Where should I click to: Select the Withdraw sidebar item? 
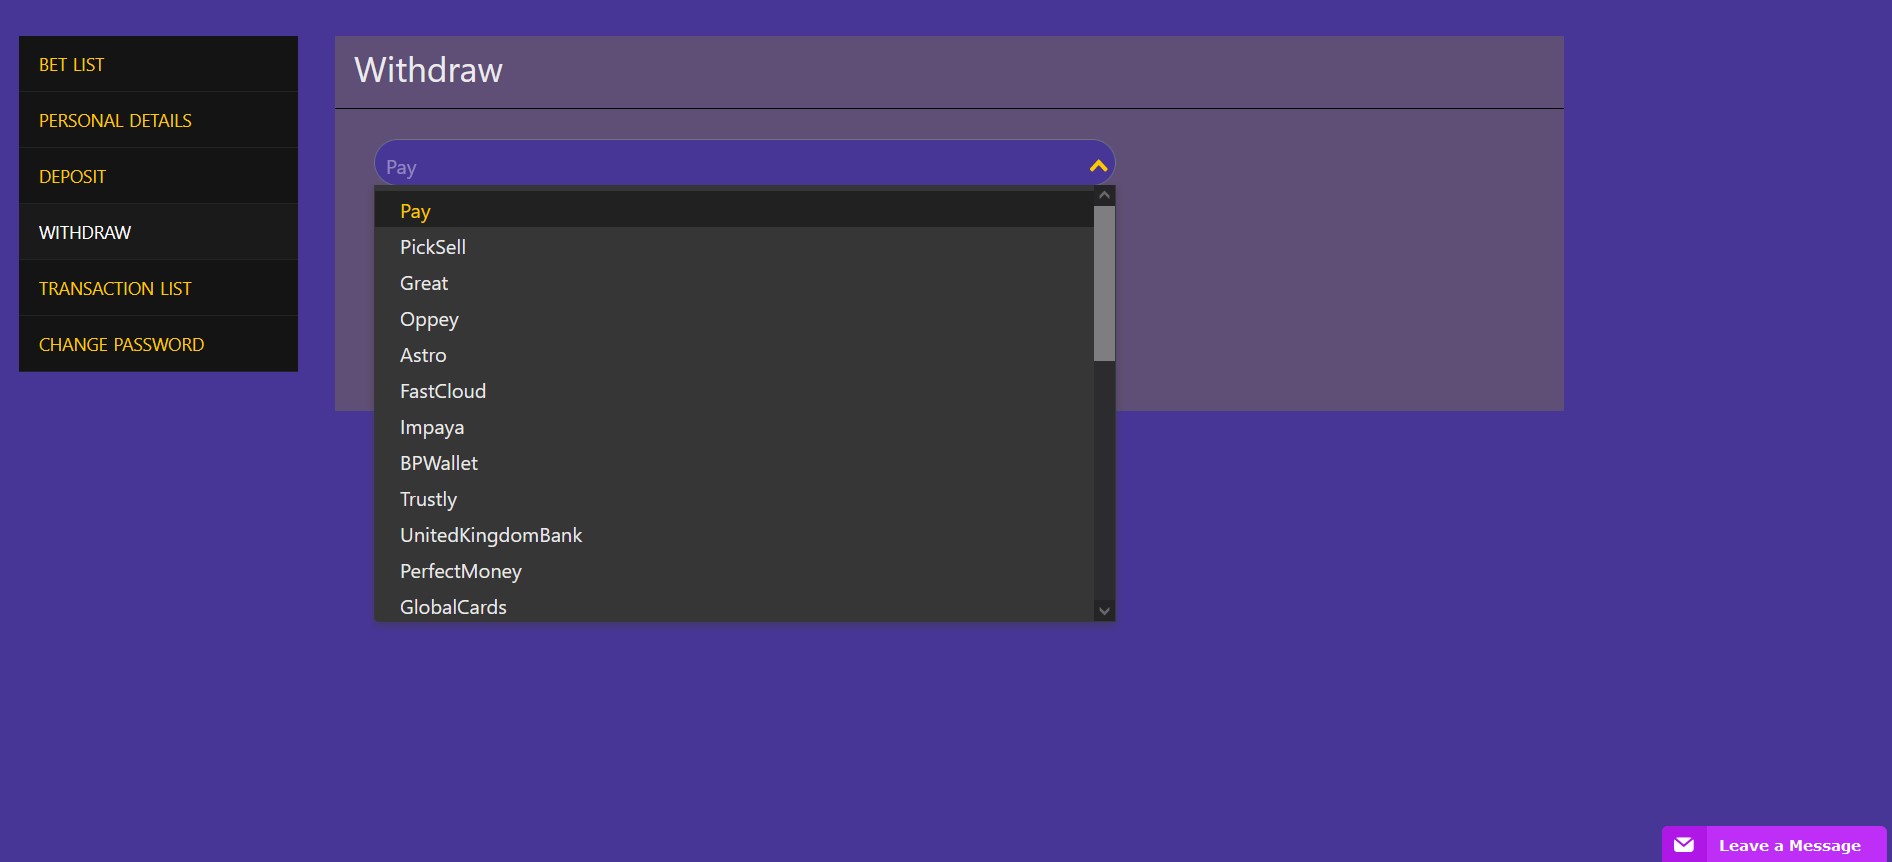(x=158, y=232)
